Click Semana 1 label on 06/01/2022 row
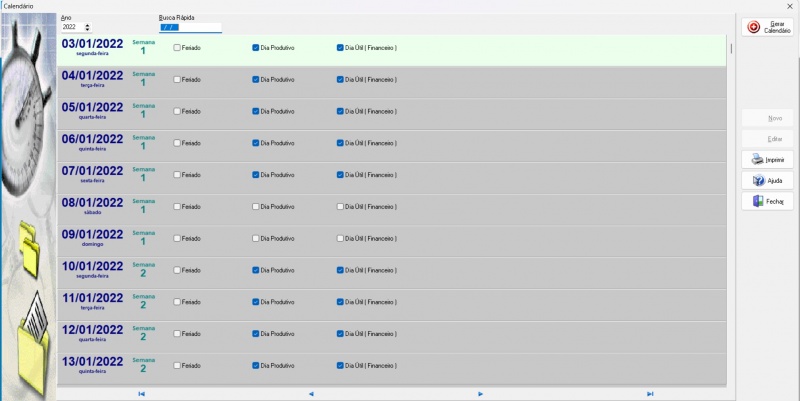This screenshot has height=401, width=800. (143, 142)
